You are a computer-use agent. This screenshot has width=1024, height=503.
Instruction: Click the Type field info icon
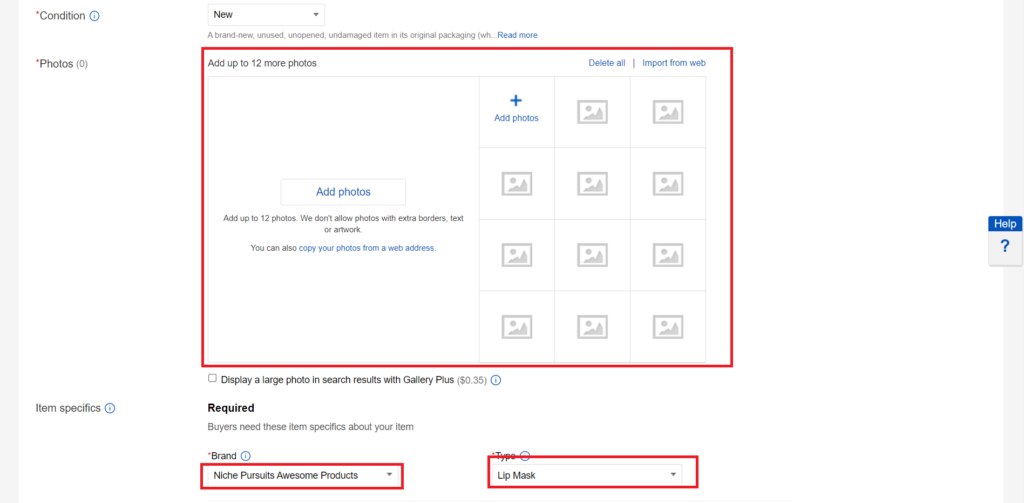click(x=524, y=456)
